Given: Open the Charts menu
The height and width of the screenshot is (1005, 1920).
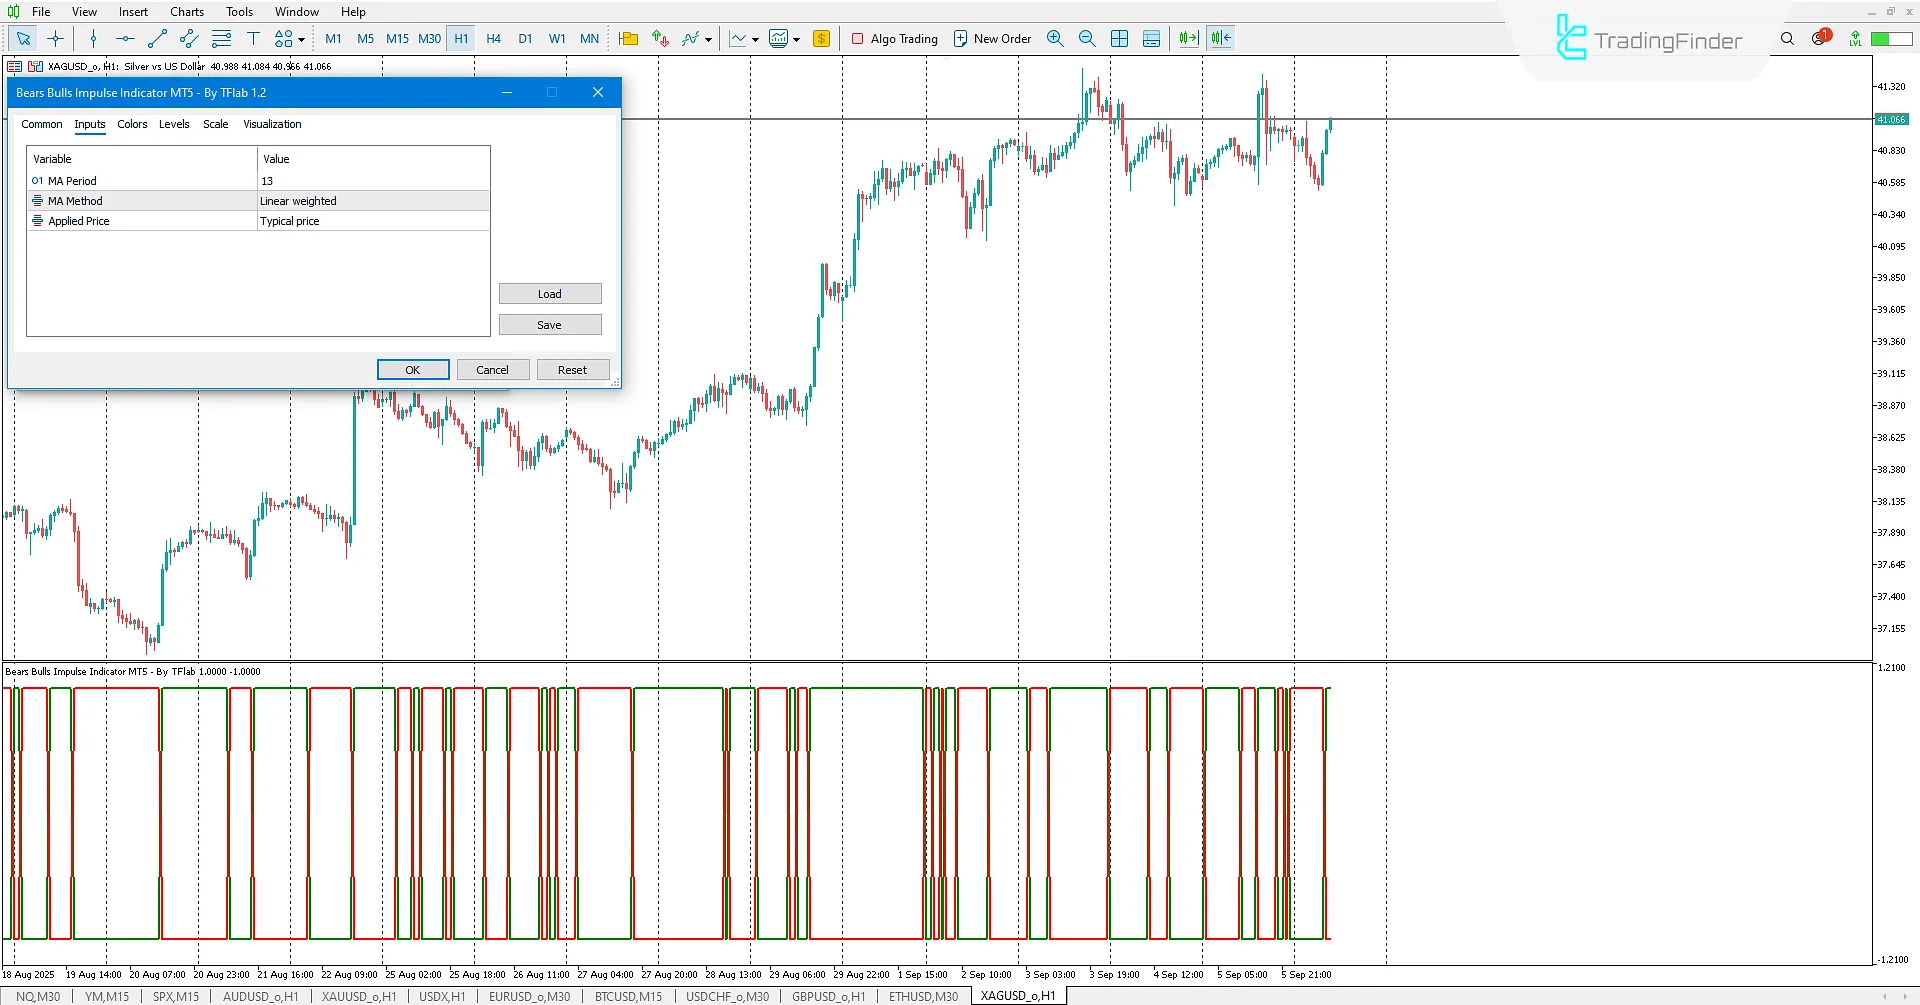Looking at the screenshot, I should pos(186,11).
